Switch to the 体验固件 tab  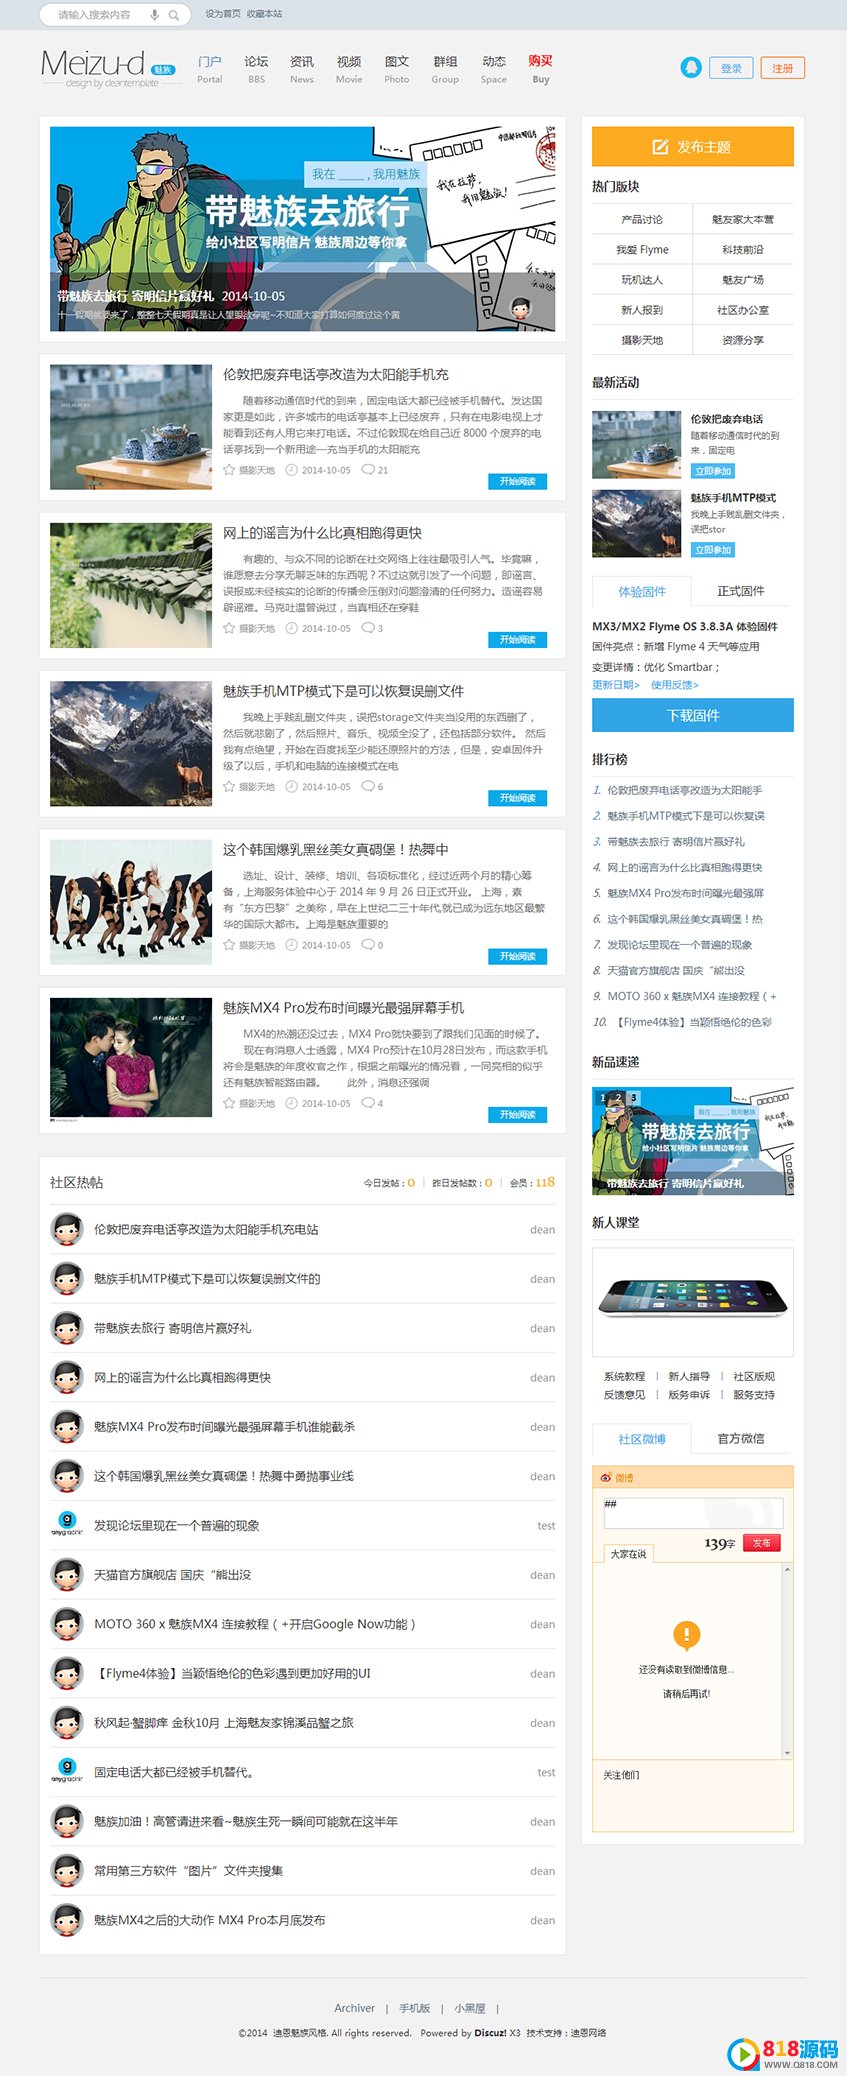point(642,591)
